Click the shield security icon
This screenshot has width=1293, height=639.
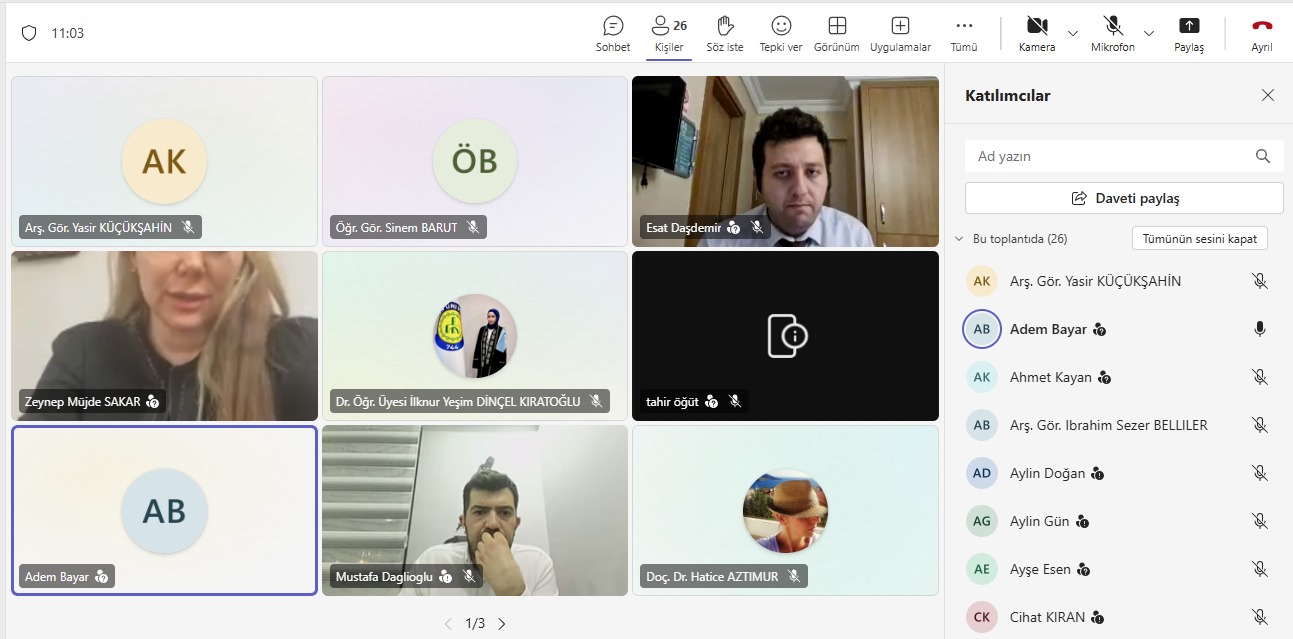[29, 33]
